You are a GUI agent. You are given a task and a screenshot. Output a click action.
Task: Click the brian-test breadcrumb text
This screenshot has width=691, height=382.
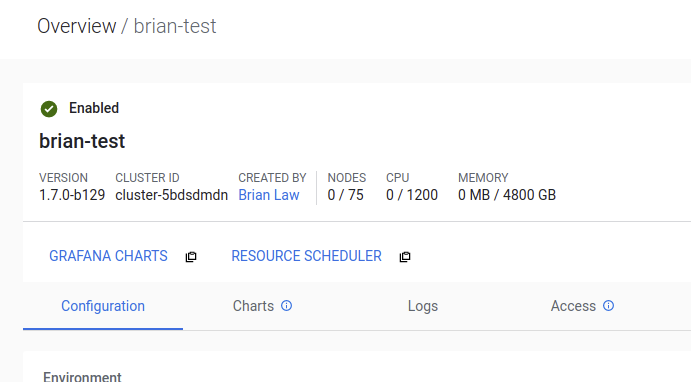point(175,26)
